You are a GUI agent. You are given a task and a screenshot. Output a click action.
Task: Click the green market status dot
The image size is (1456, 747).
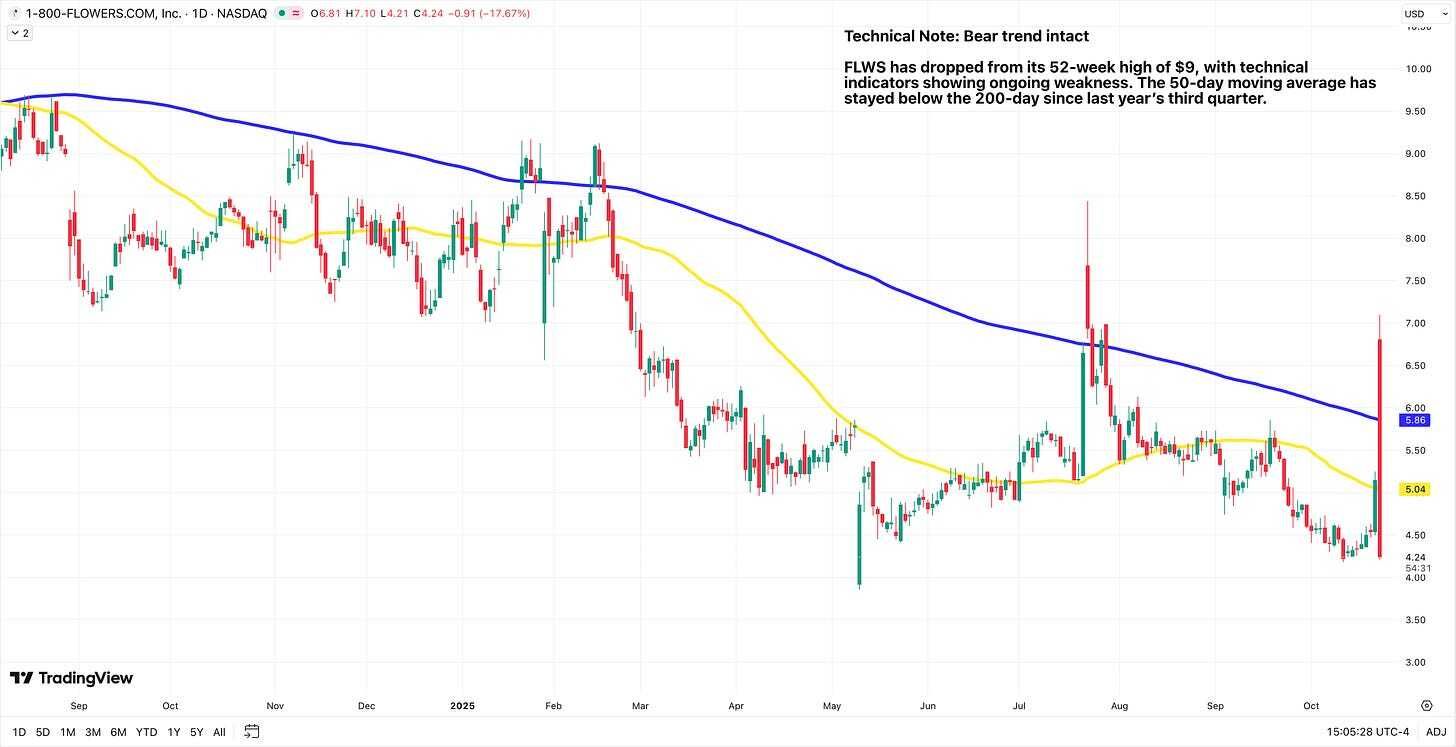(x=282, y=13)
